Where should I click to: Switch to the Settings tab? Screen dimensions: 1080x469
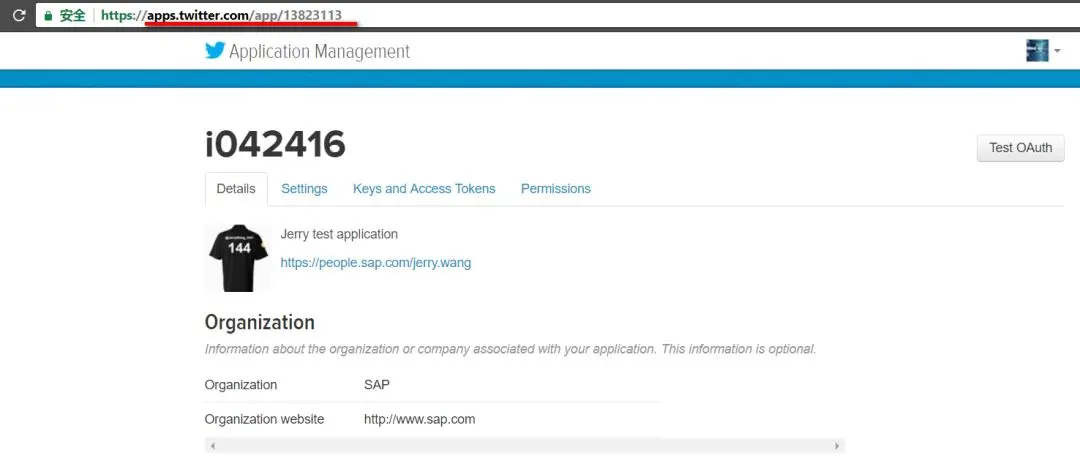[x=304, y=189]
